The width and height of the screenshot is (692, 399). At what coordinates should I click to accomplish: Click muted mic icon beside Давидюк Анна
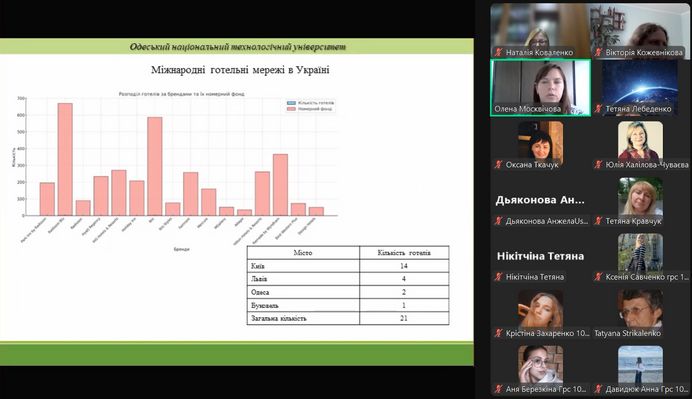[x=598, y=389]
